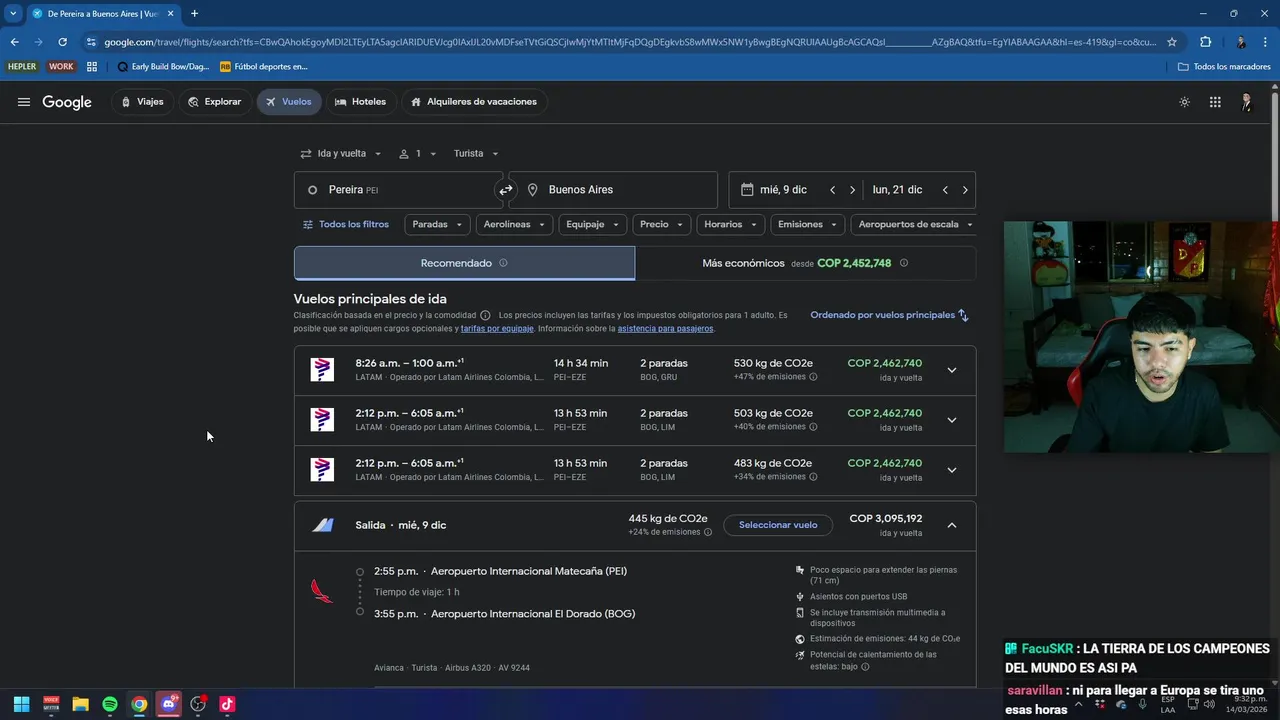Open Spotify from the taskbar

click(x=110, y=704)
